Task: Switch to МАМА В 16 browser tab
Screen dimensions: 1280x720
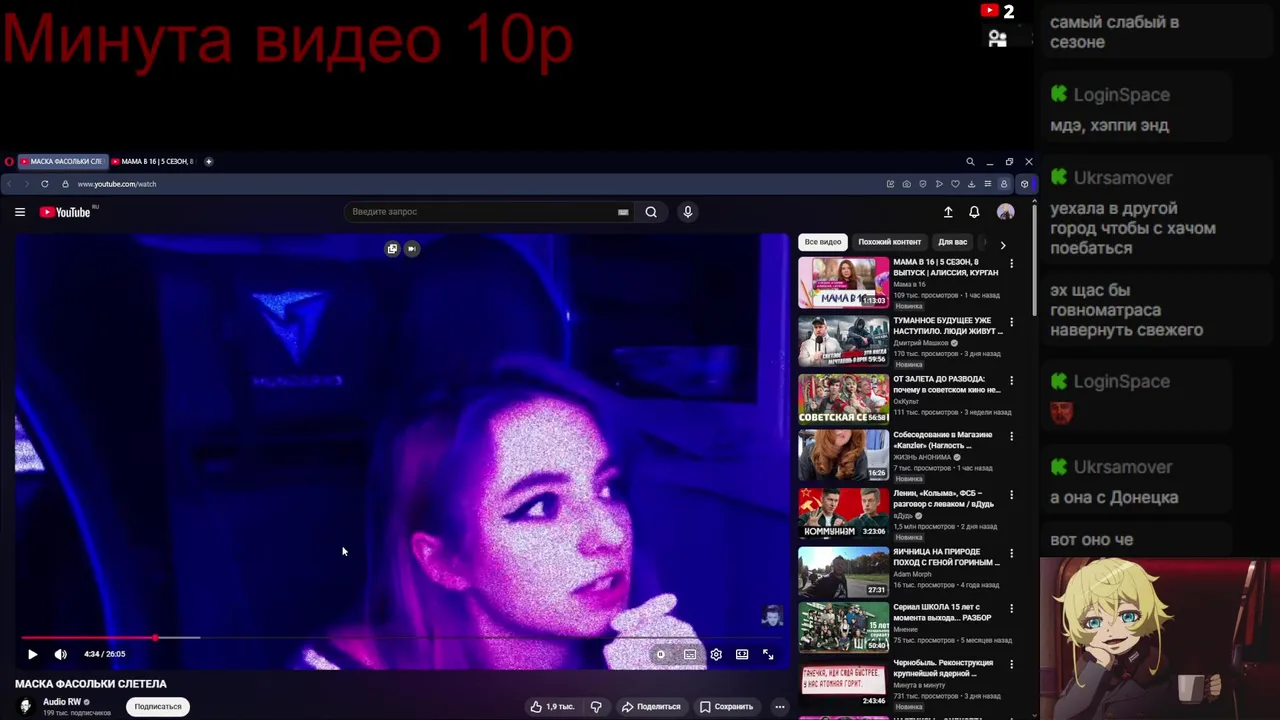Action: (x=153, y=161)
